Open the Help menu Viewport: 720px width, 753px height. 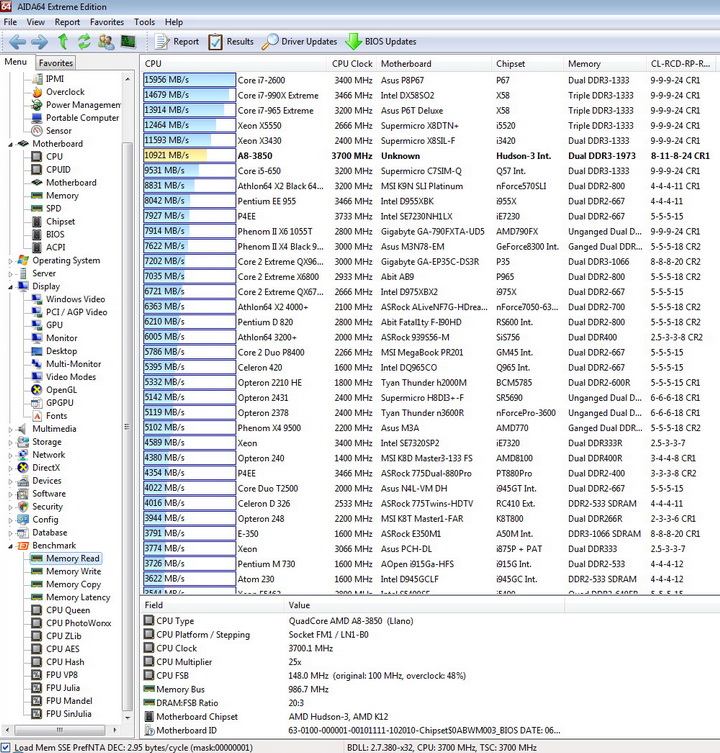(174, 22)
